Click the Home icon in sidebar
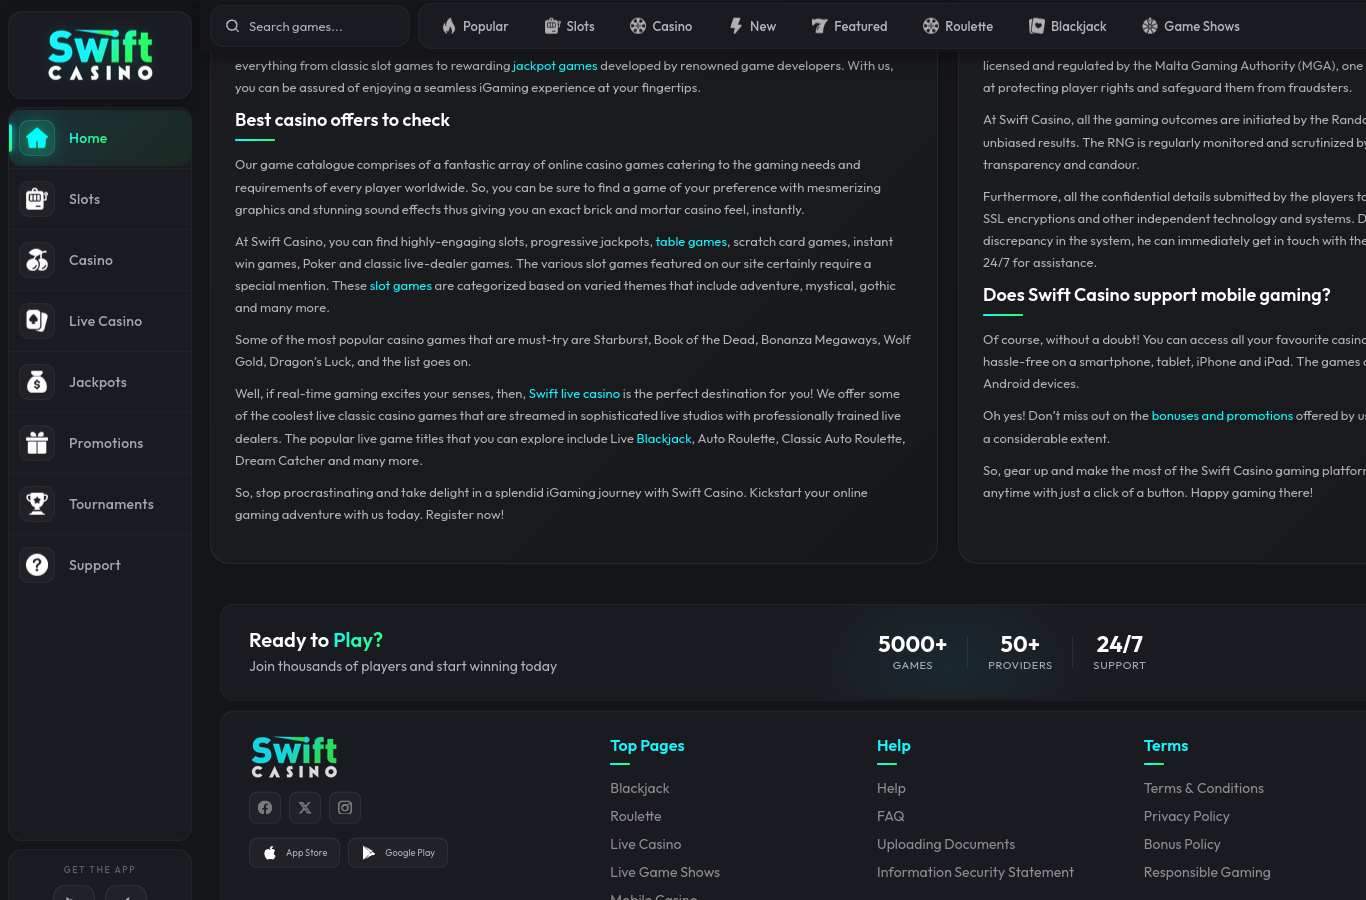1366x900 pixels. [37, 138]
